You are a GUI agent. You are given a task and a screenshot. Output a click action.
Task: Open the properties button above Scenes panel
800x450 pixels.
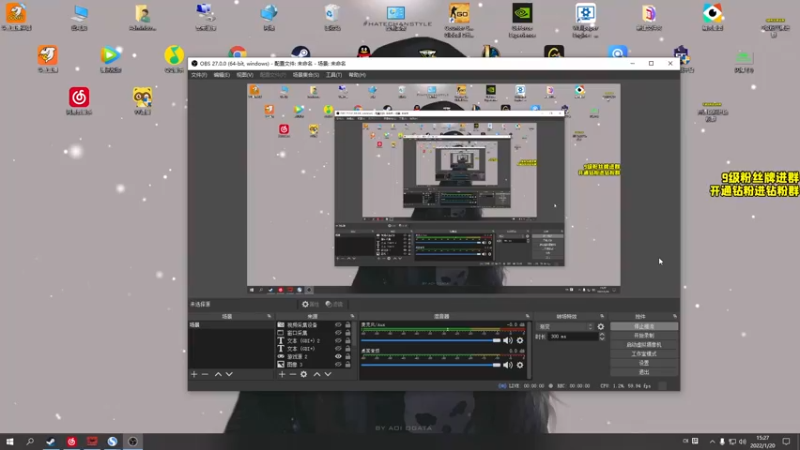pyautogui.click(x=310, y=304)
